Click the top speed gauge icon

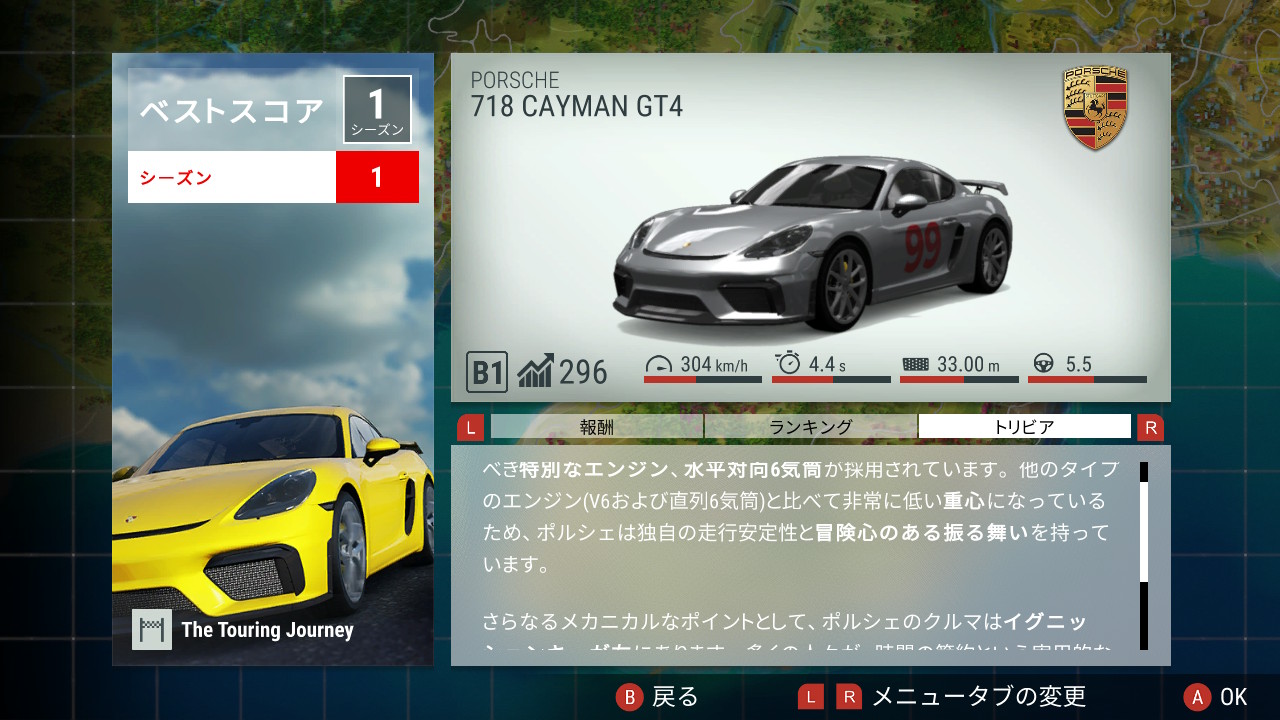tap(660, 364)
